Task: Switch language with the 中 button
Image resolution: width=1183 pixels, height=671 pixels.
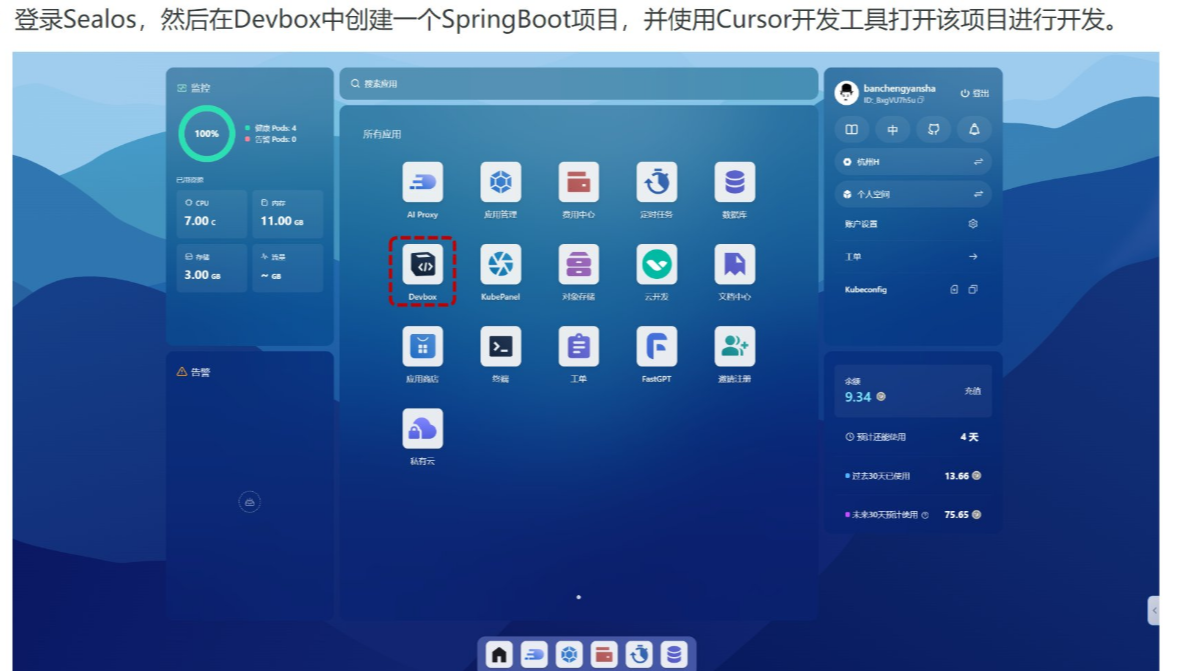Action: (x=893, y=130)
